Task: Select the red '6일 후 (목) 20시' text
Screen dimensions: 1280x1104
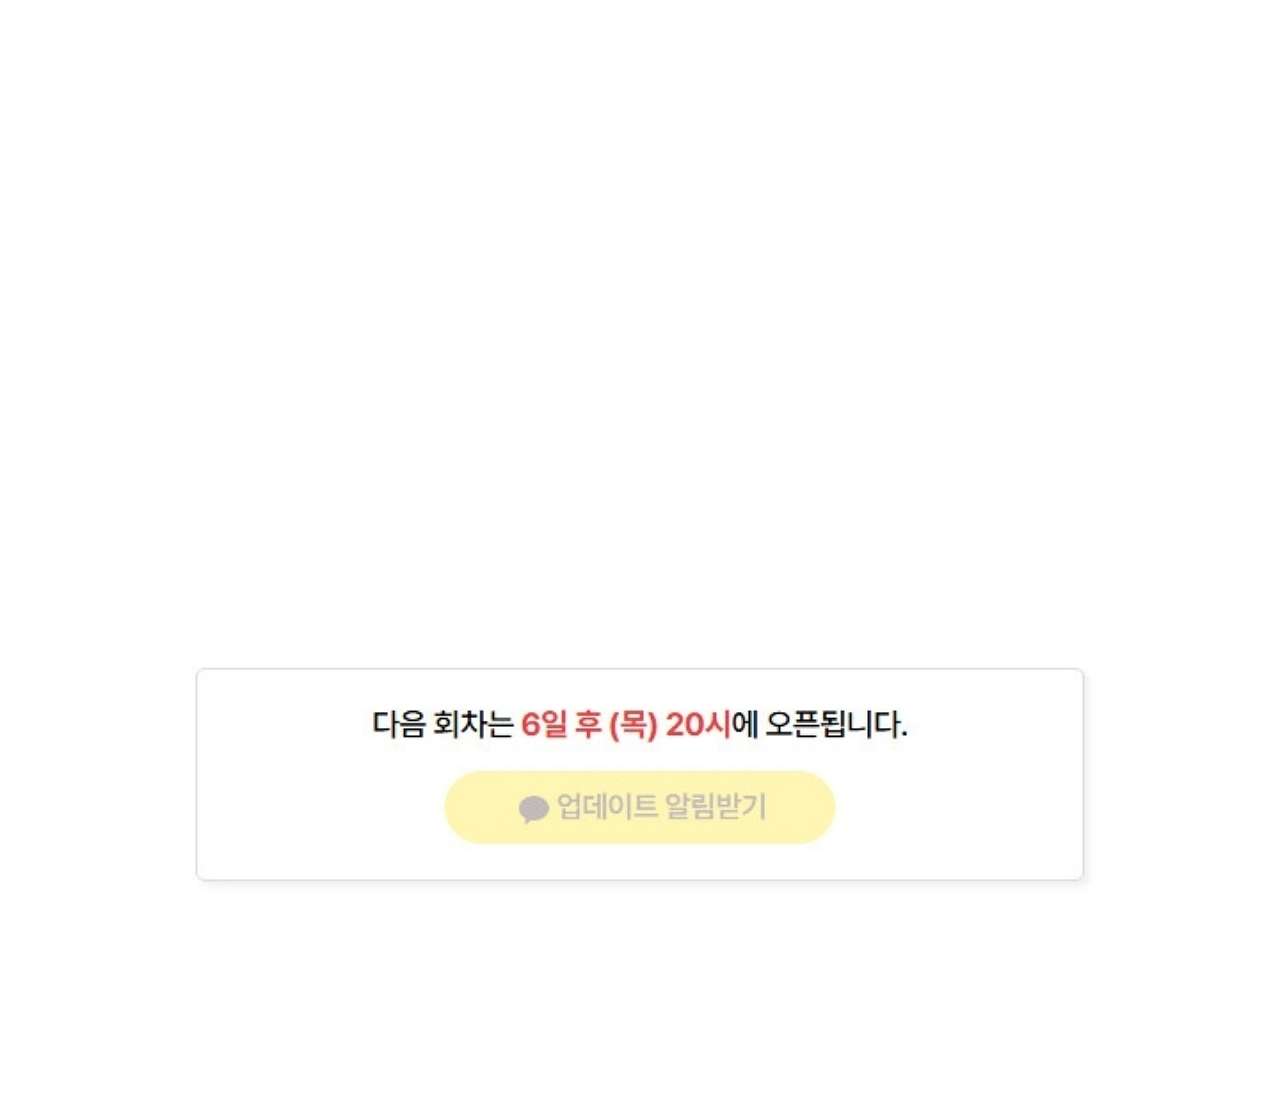Action: 626,724
